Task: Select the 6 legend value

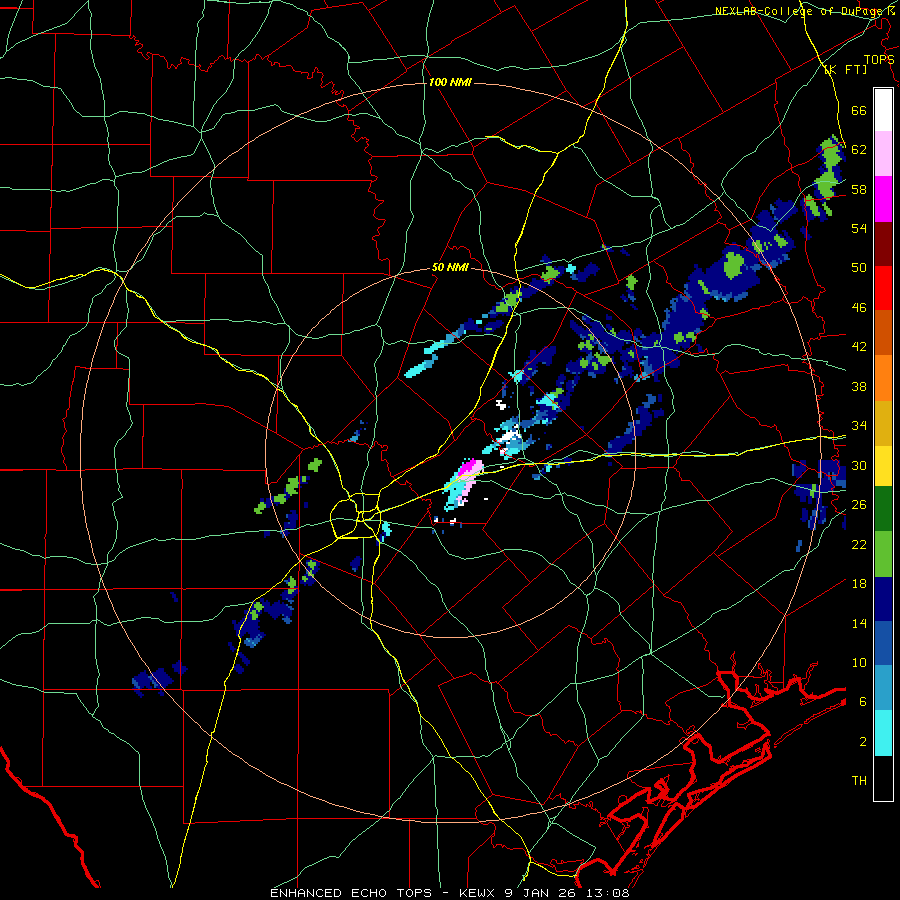Action: point(863,702)
